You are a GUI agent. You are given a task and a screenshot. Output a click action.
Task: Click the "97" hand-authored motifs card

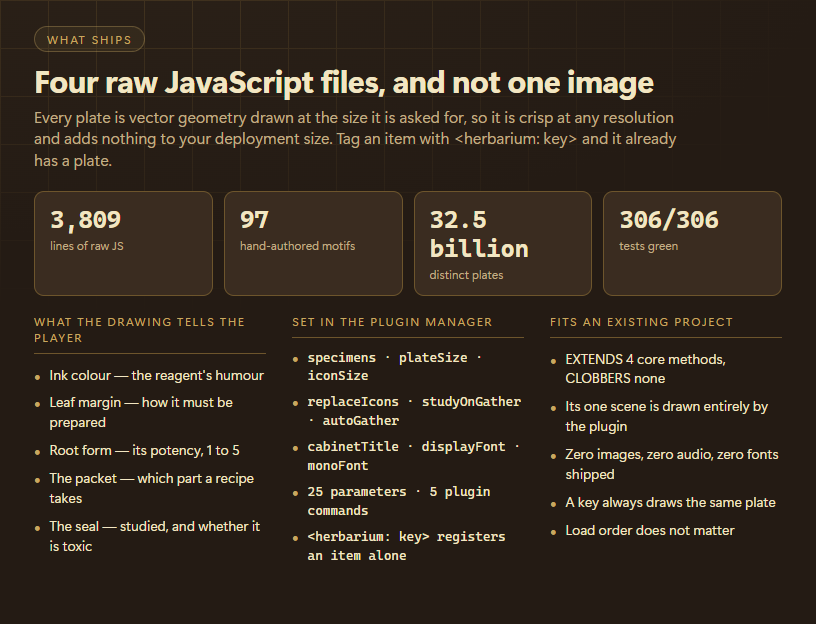313,244
